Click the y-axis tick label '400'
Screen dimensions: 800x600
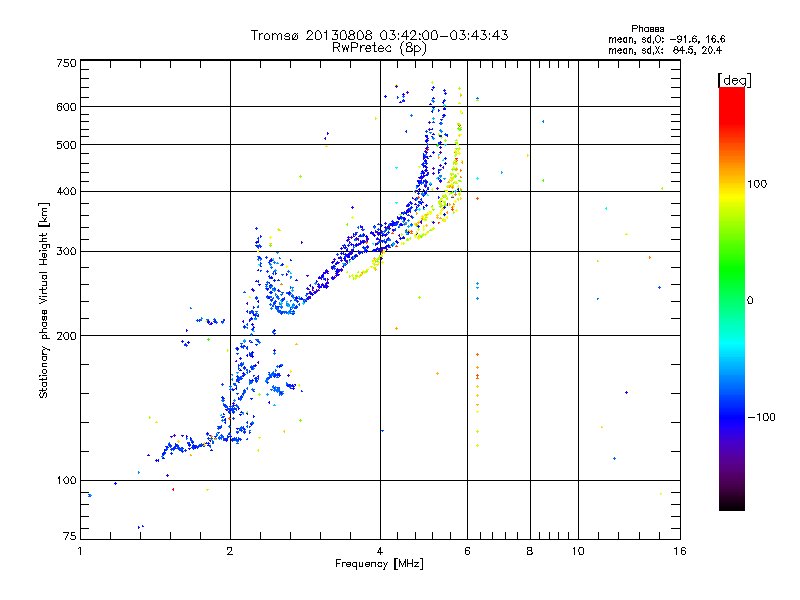point(66,192)
